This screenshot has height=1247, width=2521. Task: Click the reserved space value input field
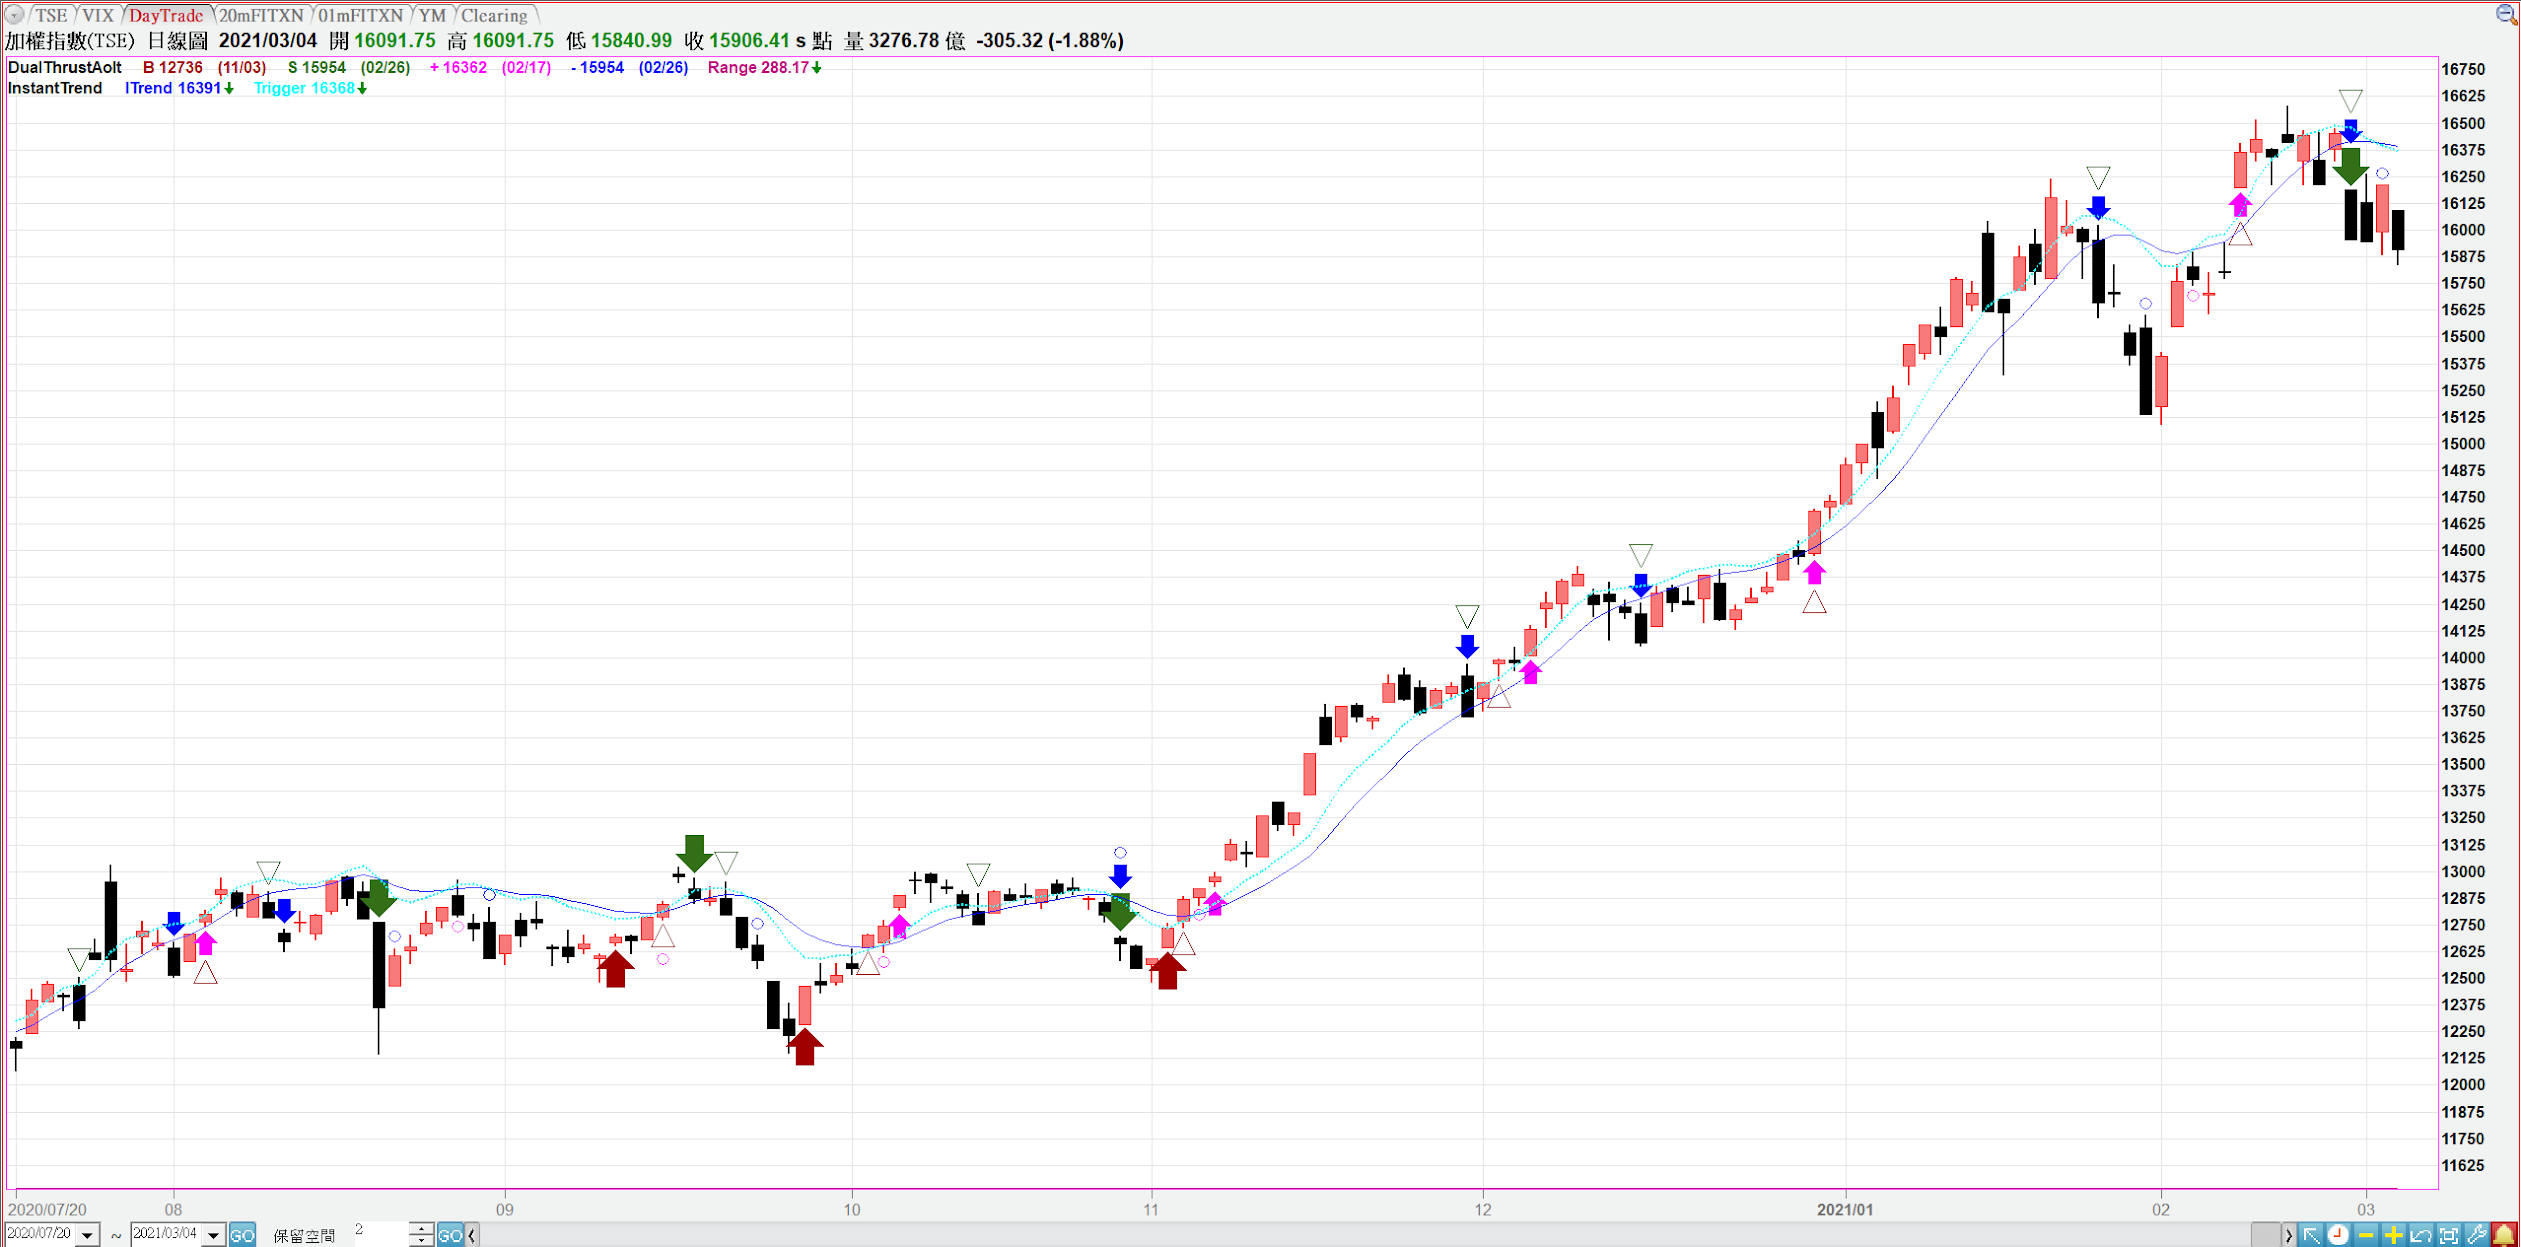(380, 1234)
